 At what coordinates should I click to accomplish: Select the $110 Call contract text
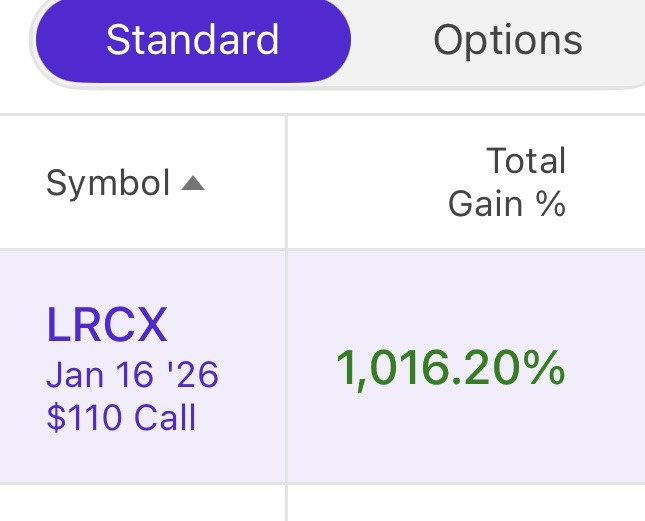[x=121, y=417]
